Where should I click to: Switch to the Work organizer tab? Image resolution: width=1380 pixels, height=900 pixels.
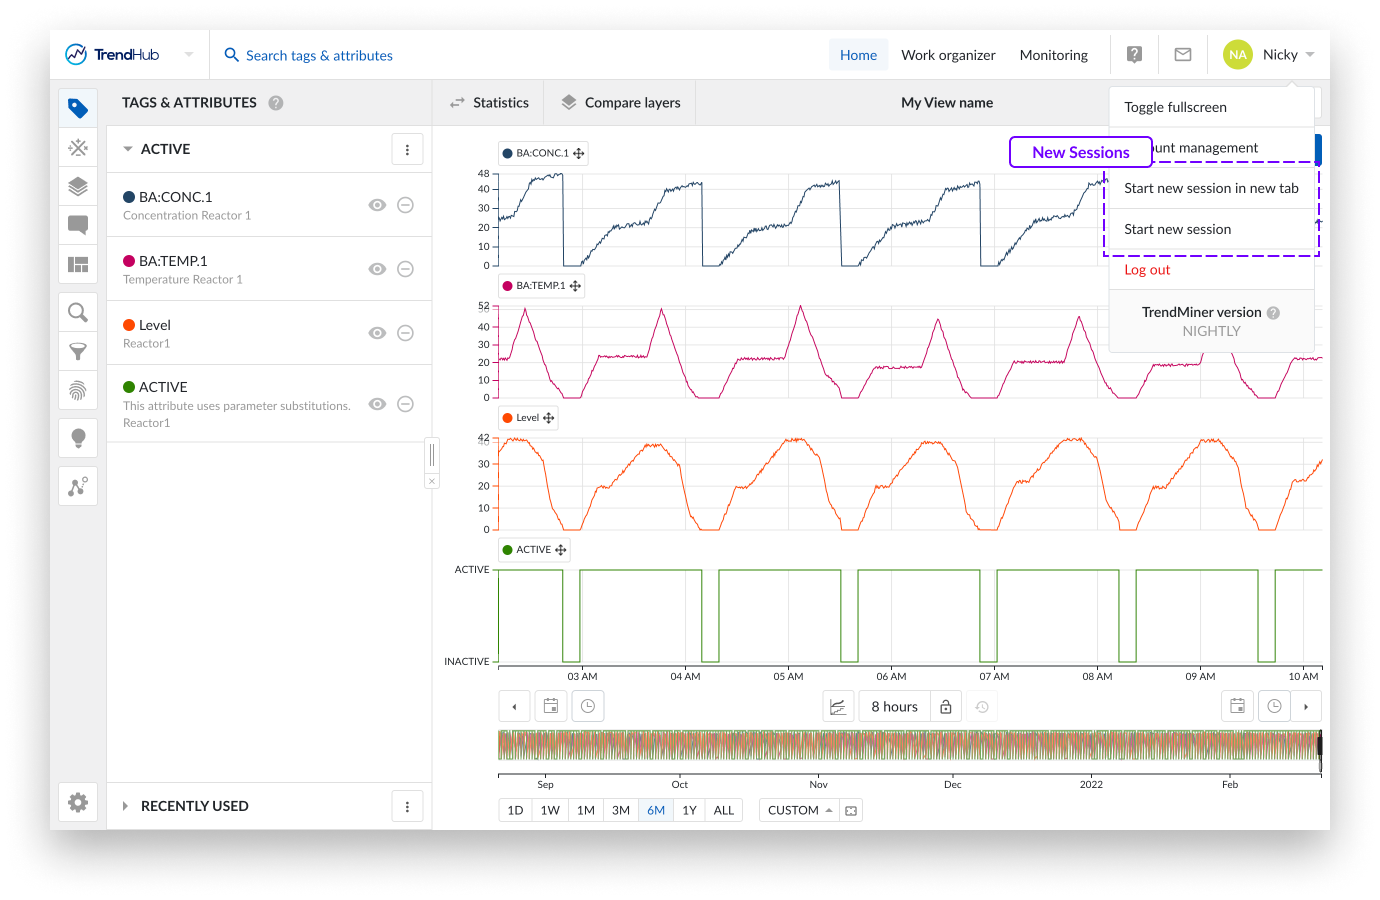click(948, 55)
